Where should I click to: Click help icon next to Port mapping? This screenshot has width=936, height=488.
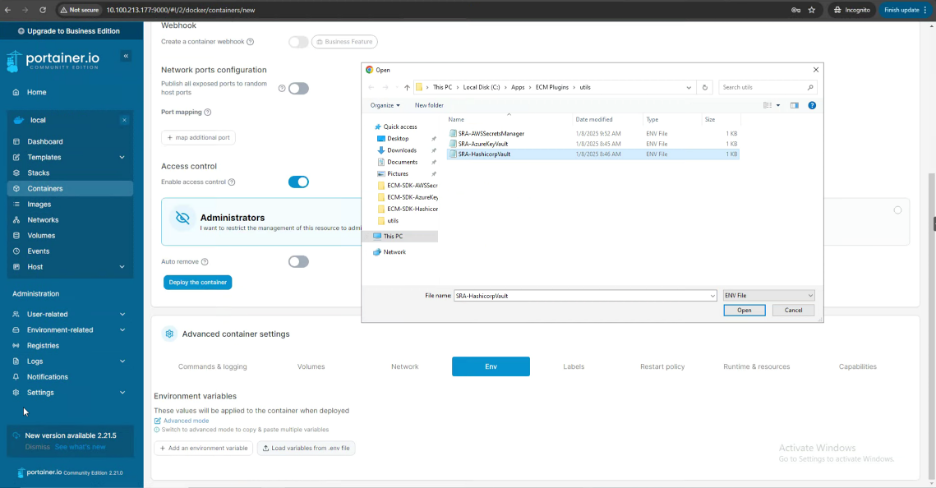tap(208, 112)
